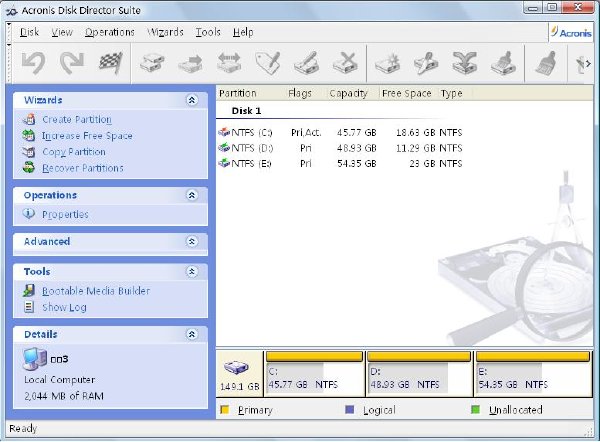Collapse the Operations panel
The width and height of the screenshot is (600, 442).
point(192,195)
